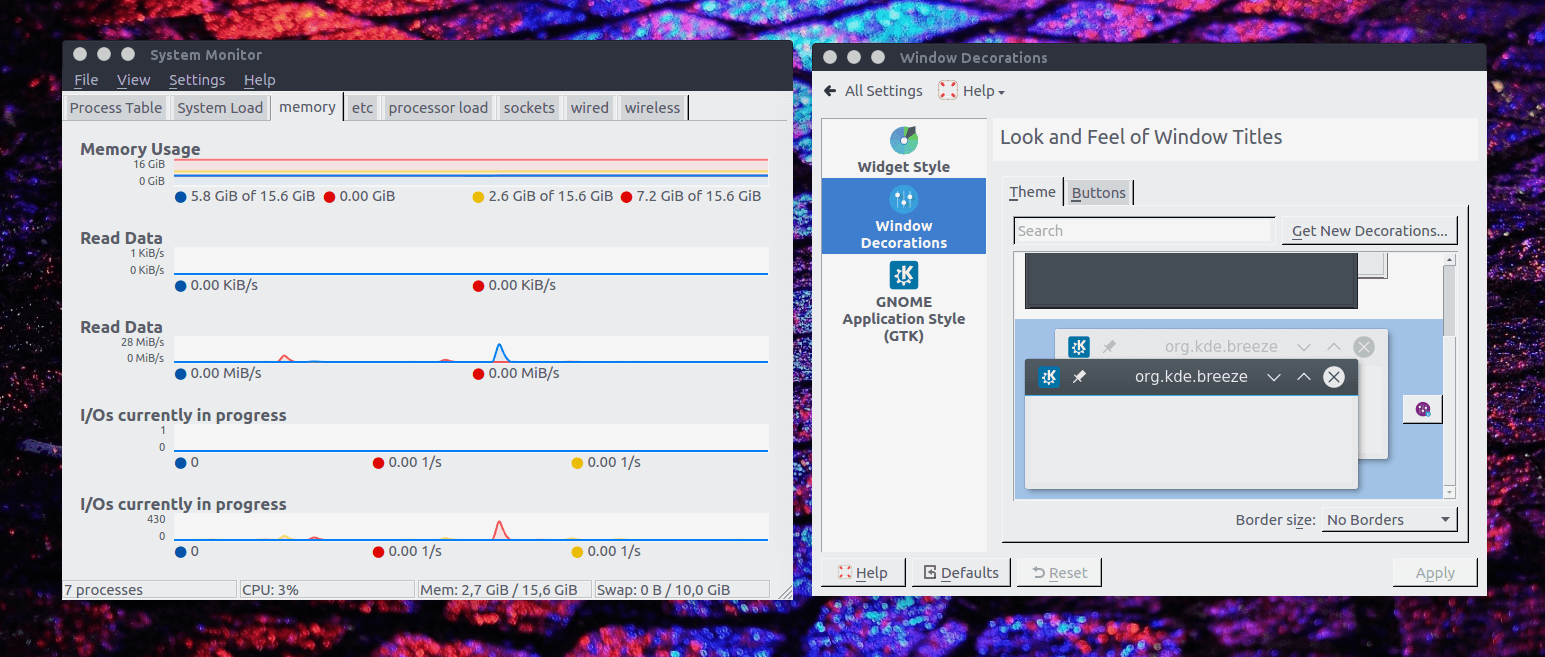The height and width of the screenshot is (657, 1545).
Task: Click the KDE logo in the active Breeze preview titlebar
Action: pyautogui.click(x=1048, y=378)
